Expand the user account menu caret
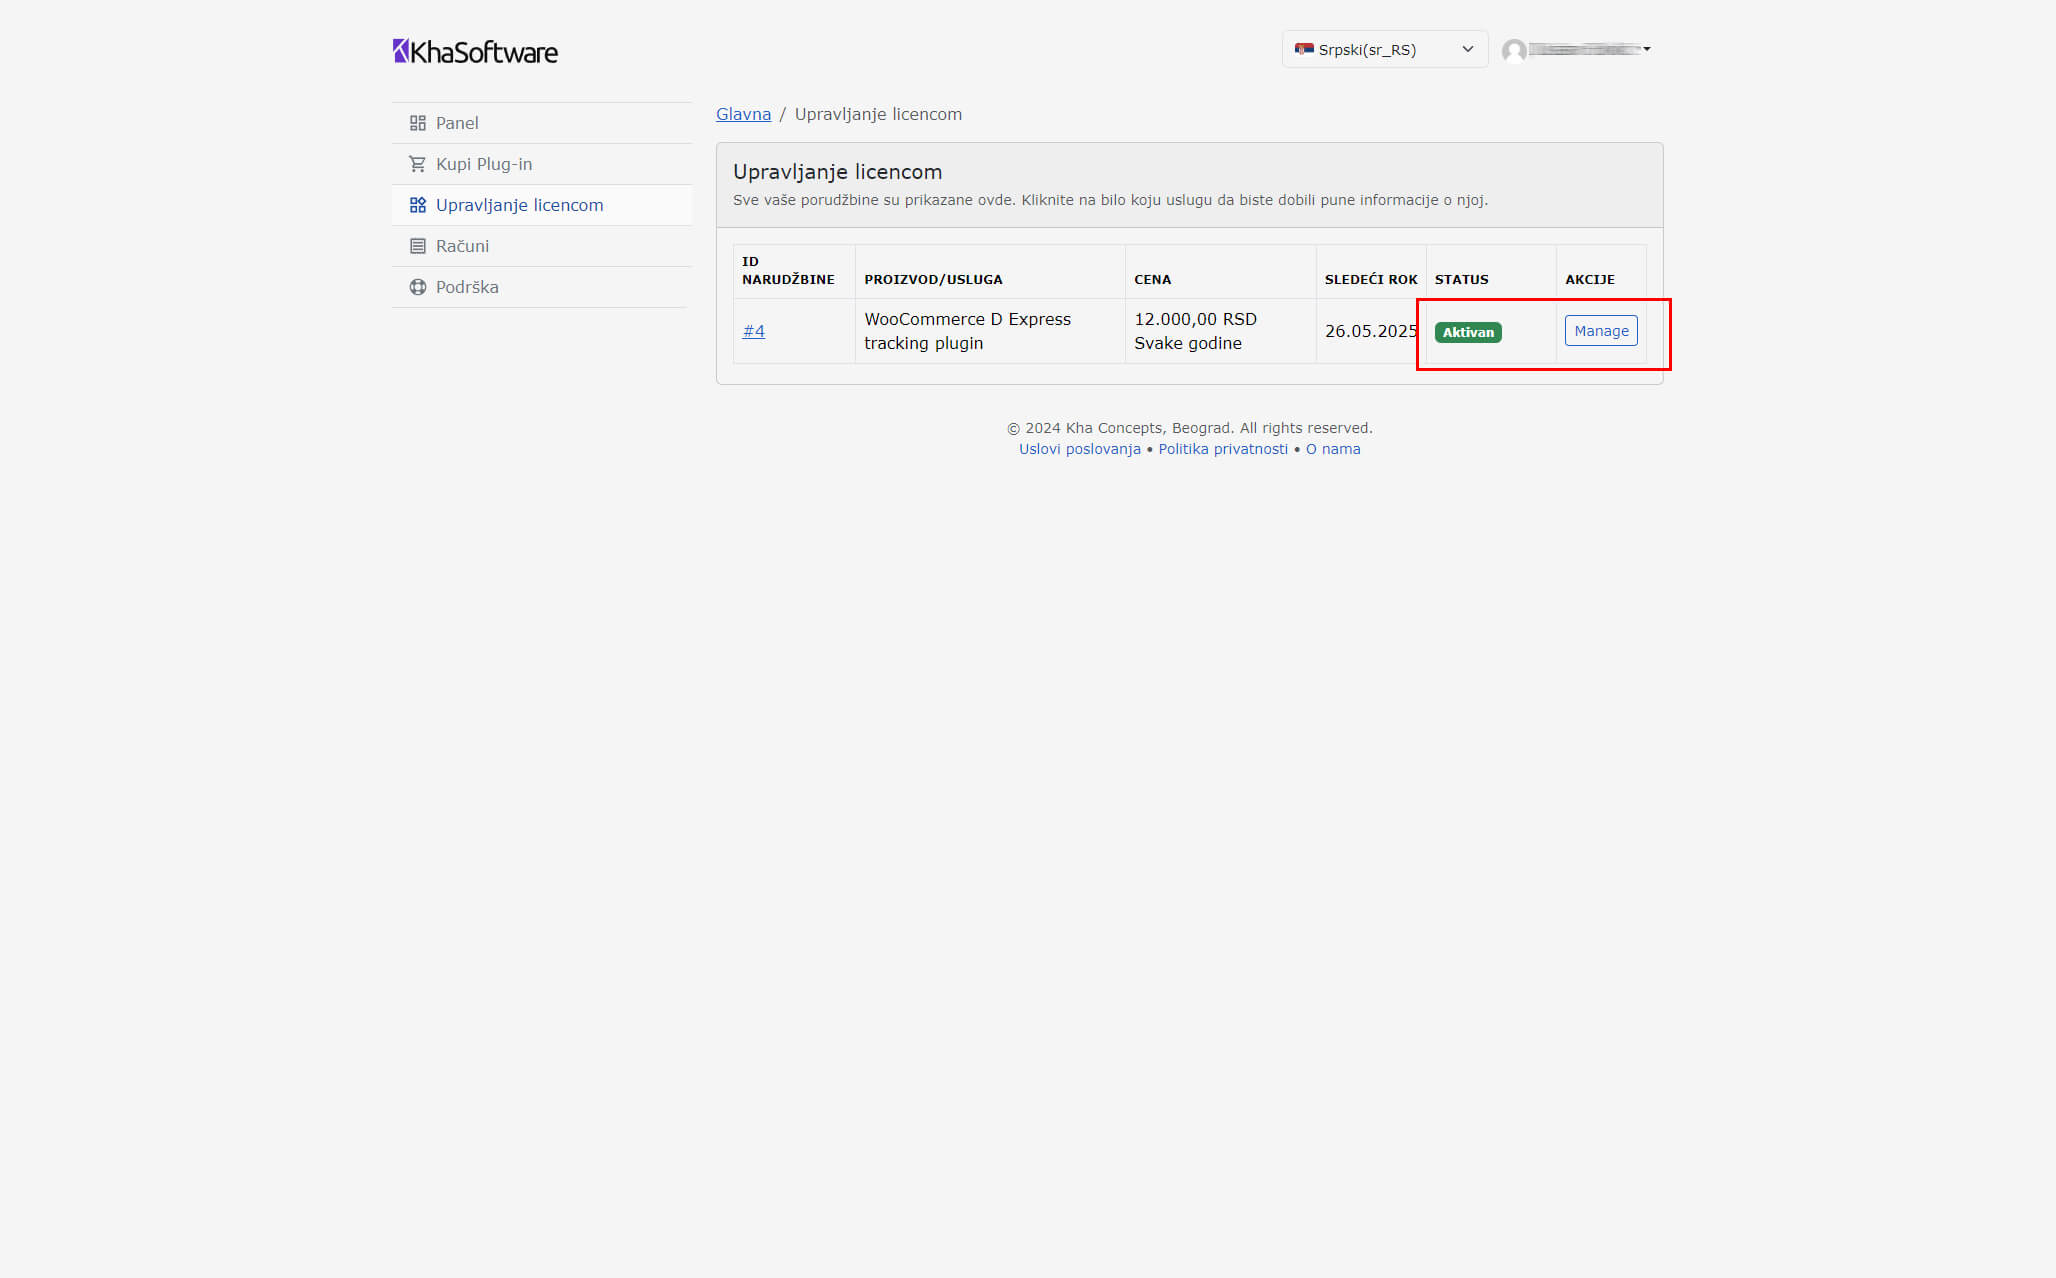This screenshot has width=2056, height=1278. coord(1647,49)
